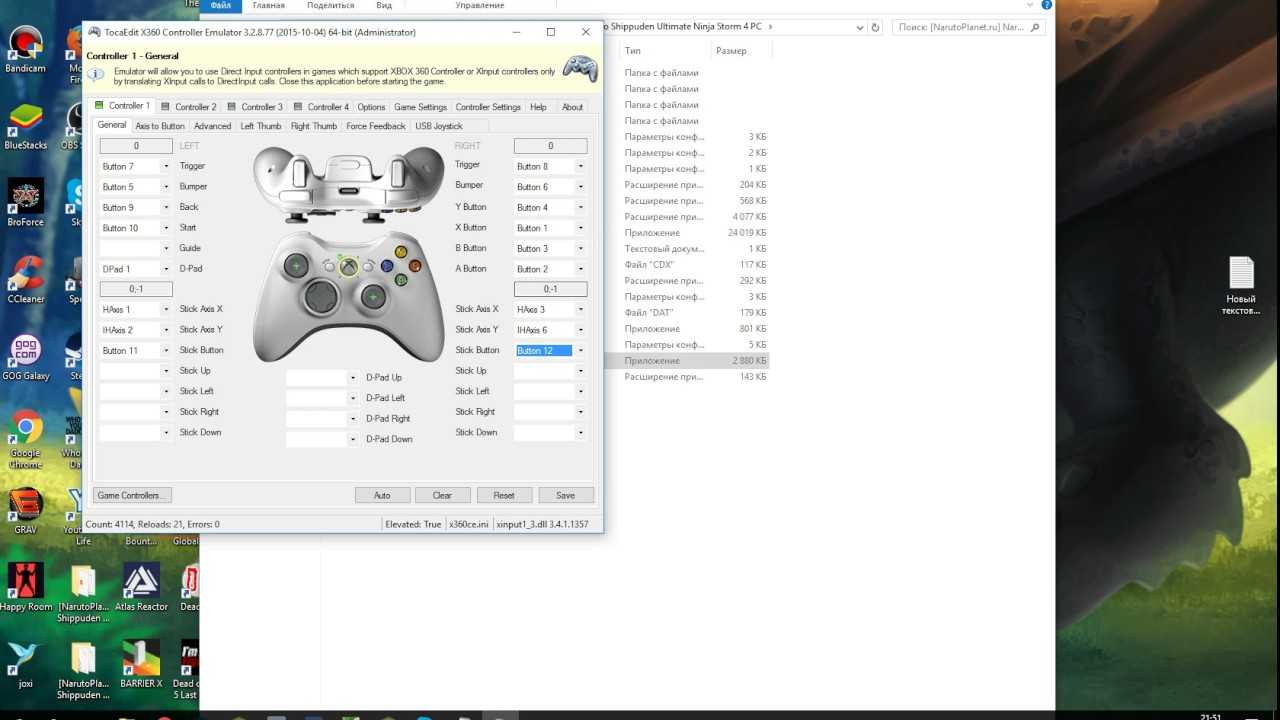
Task: Expand the left Stick Axis X dropdown HAxis 1
Action: point(166,310)
